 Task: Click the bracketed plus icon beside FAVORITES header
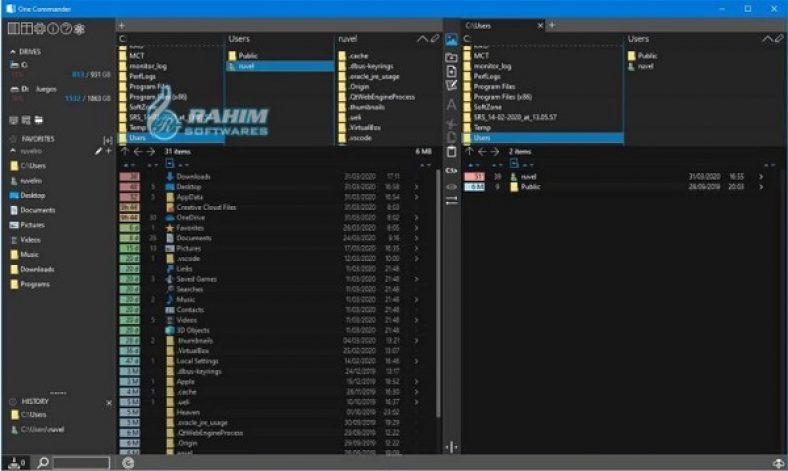tap(108, 140)
